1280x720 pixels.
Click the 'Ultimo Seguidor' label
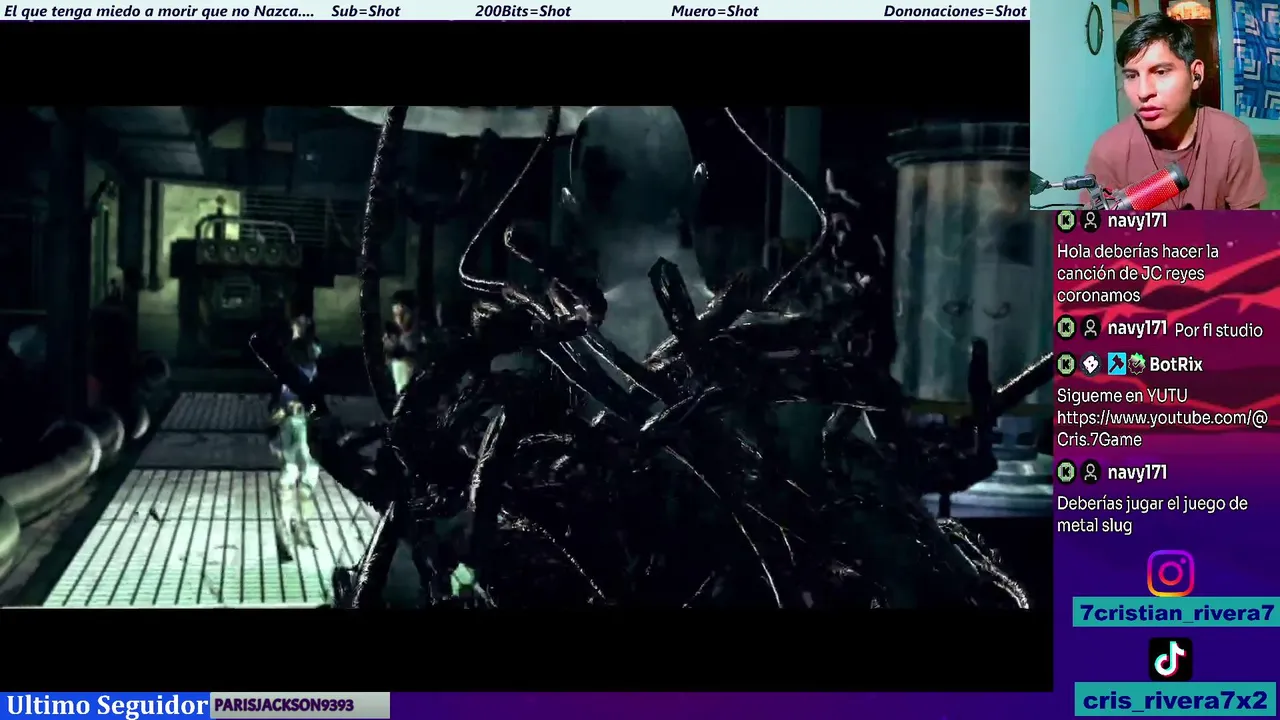coord(106,705)
